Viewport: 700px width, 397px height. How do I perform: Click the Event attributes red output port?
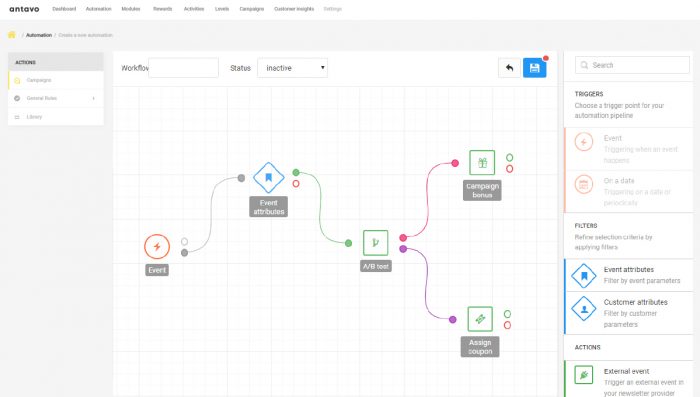(296, 184)
